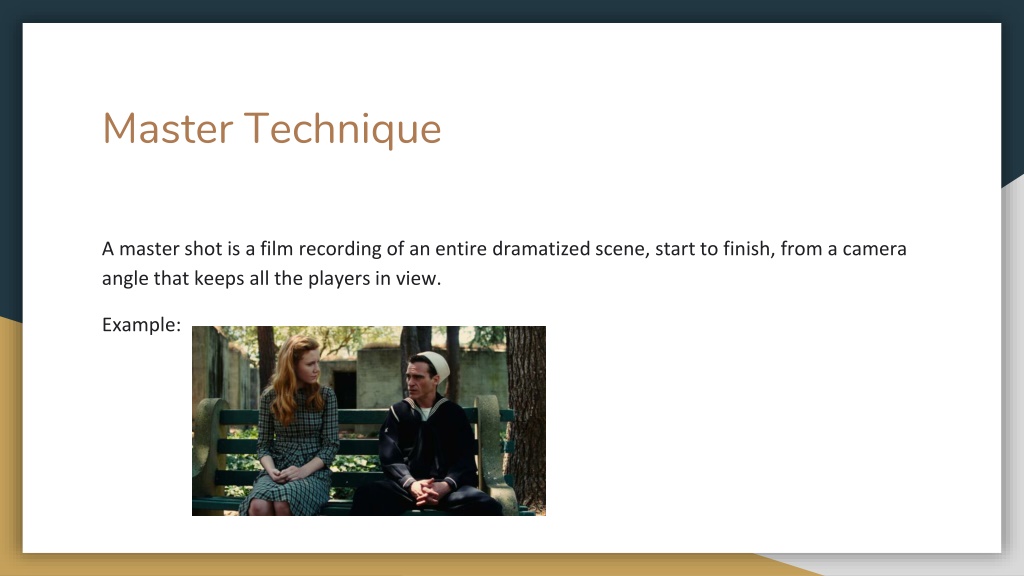Viewport: 1024px width, 576px height.
Task: Click the master shot definition paragraph
Action: point(504,263)
